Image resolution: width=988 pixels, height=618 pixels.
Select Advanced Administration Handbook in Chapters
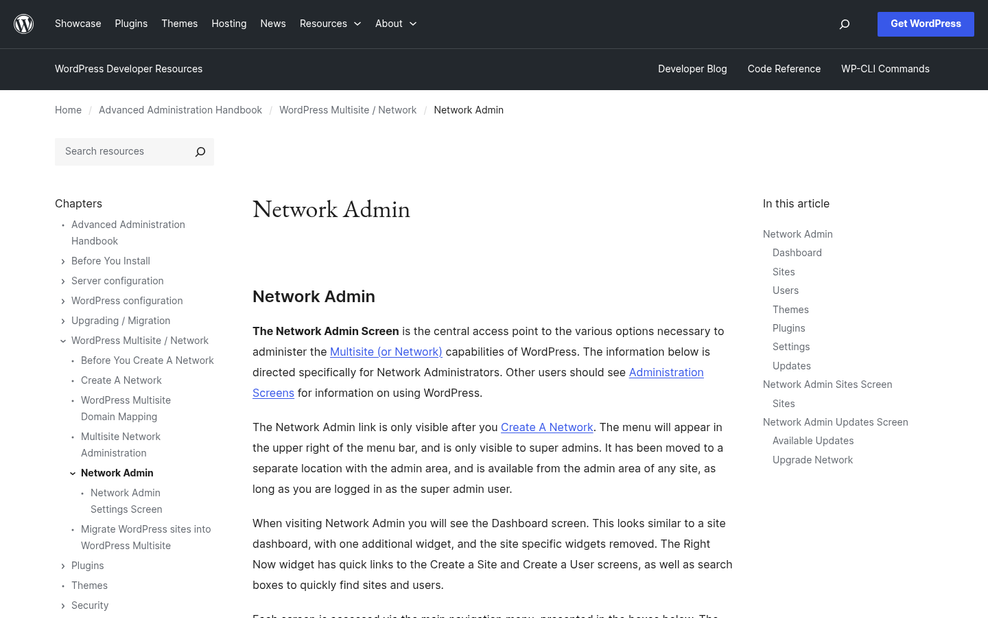click(x=128, y=233)
